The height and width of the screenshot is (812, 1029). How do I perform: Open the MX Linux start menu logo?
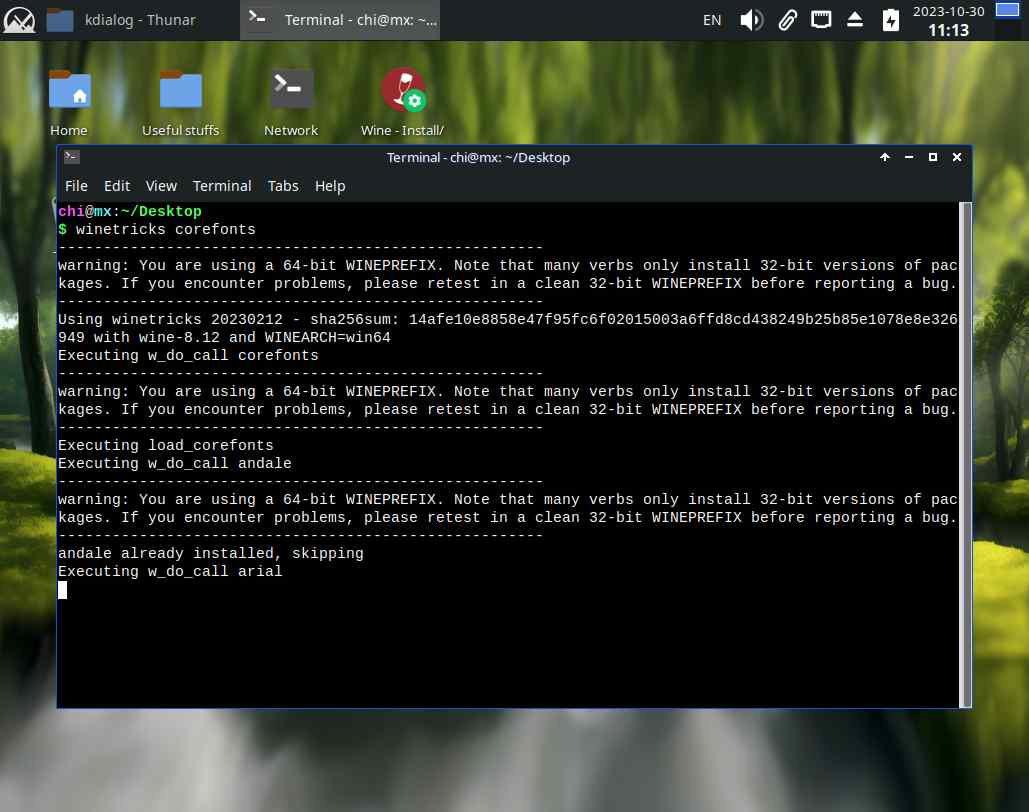point(20,20)
